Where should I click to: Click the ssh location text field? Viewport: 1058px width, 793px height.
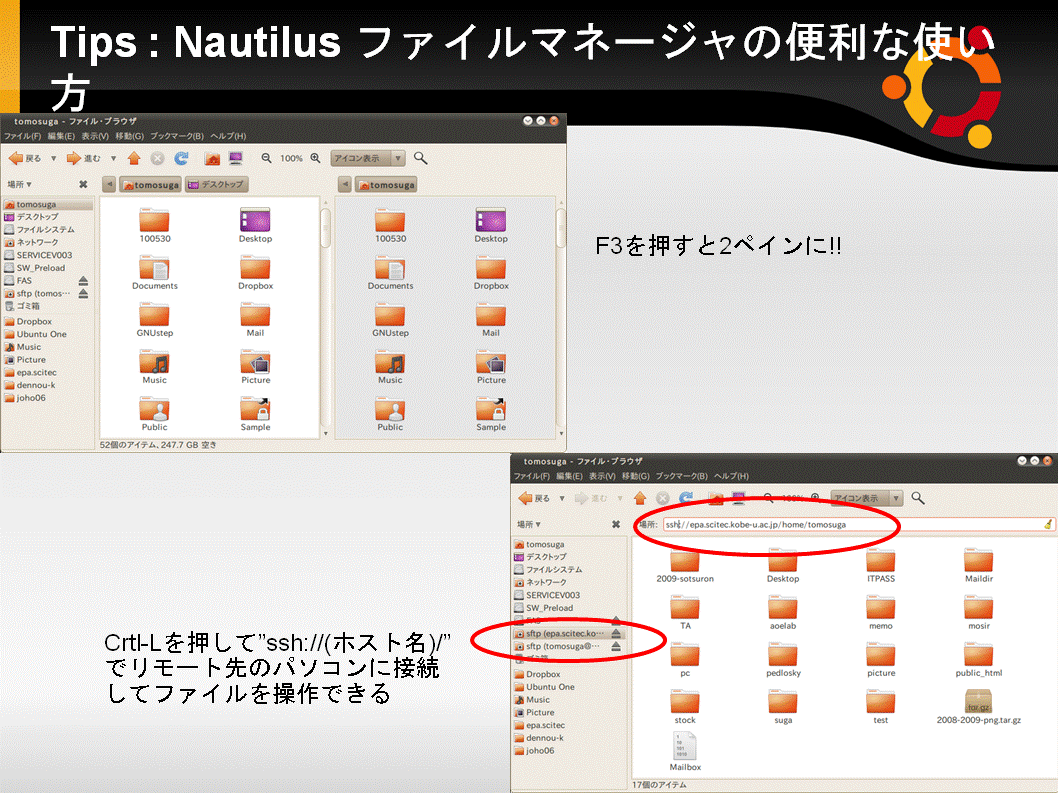[x=850, y=524]
